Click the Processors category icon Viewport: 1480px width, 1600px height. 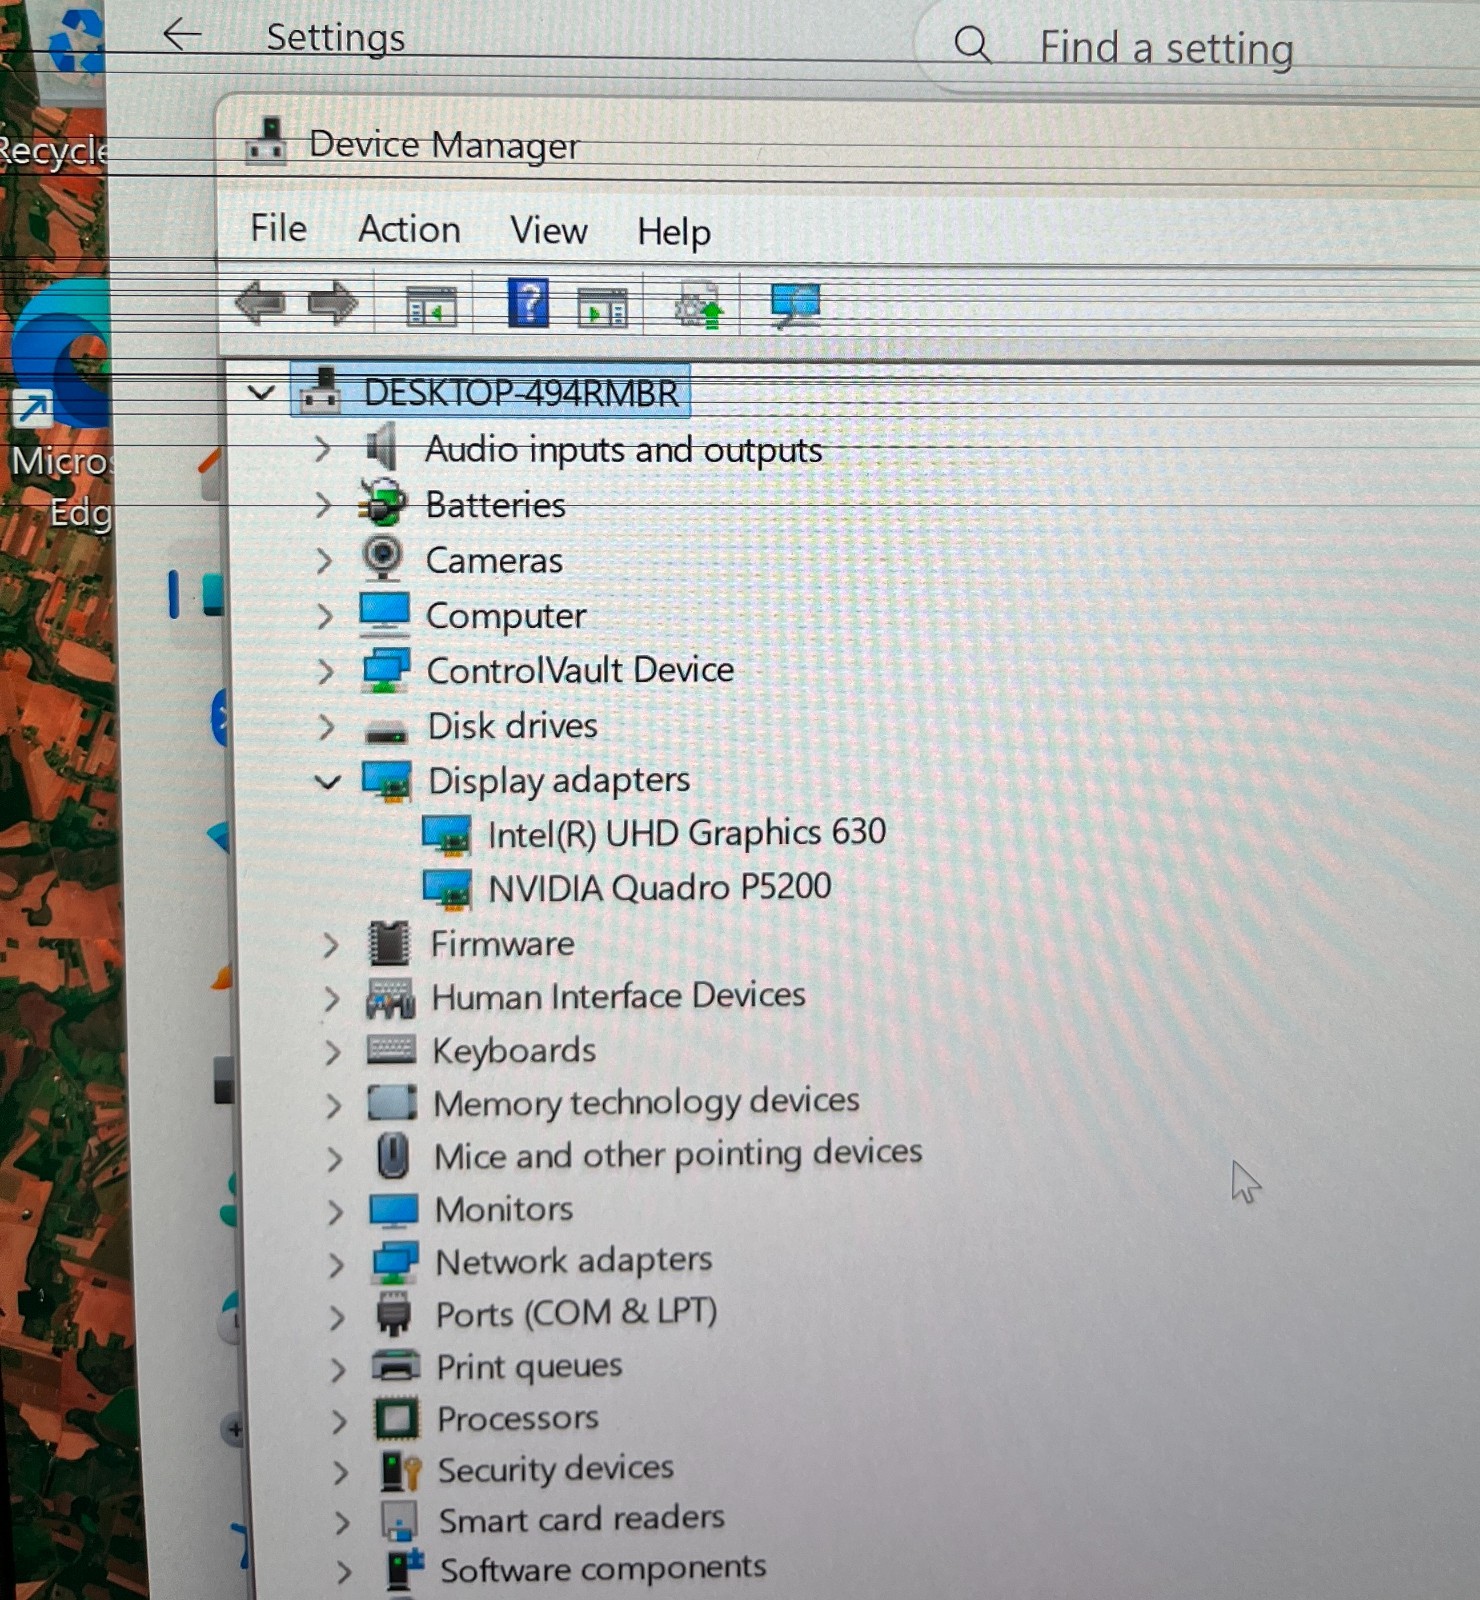point(397,1418)
